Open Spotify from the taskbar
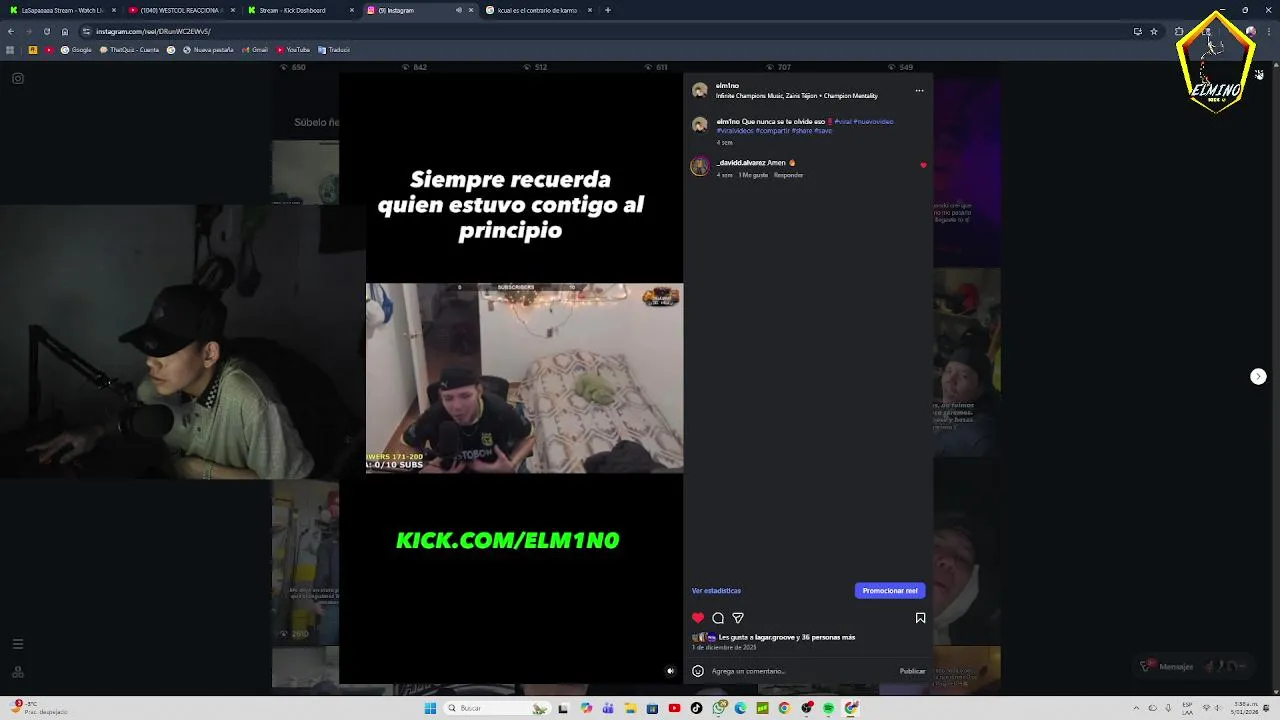Viewport: 1280px width, 720px height. pyautogui.click(x=828, y=708)
